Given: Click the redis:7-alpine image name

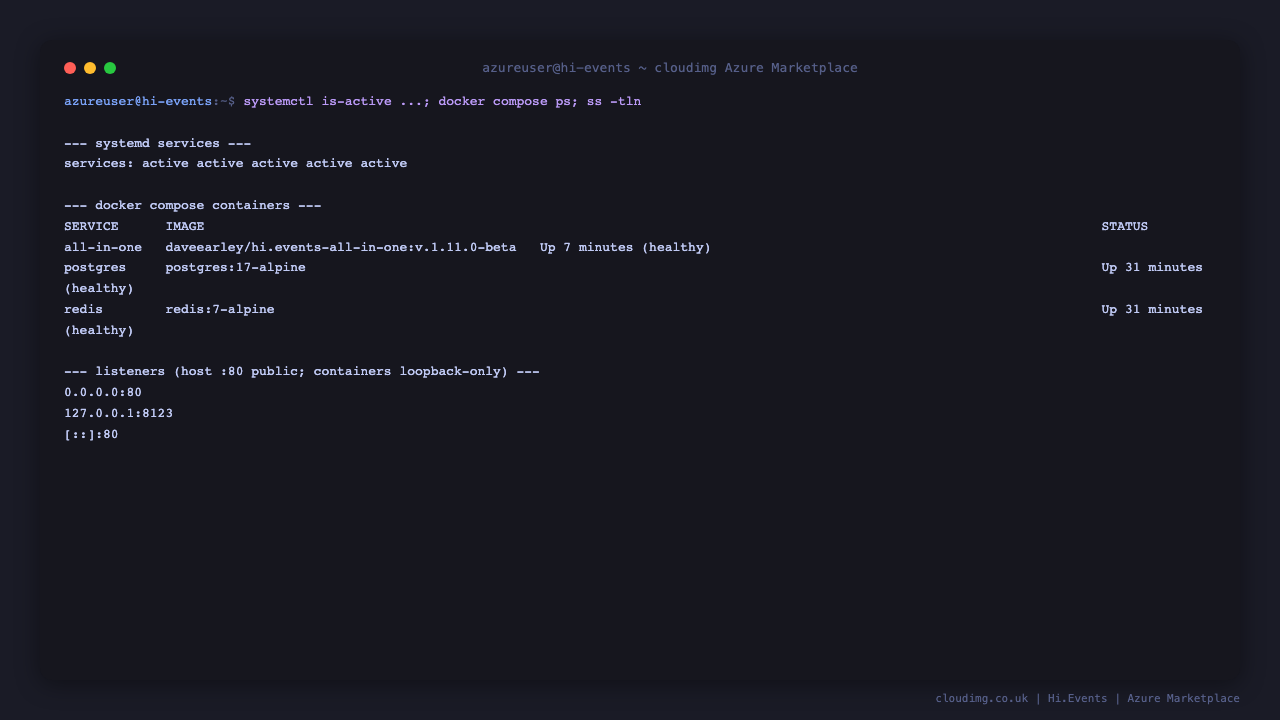Looking at the screenshot, I should 220,309.
